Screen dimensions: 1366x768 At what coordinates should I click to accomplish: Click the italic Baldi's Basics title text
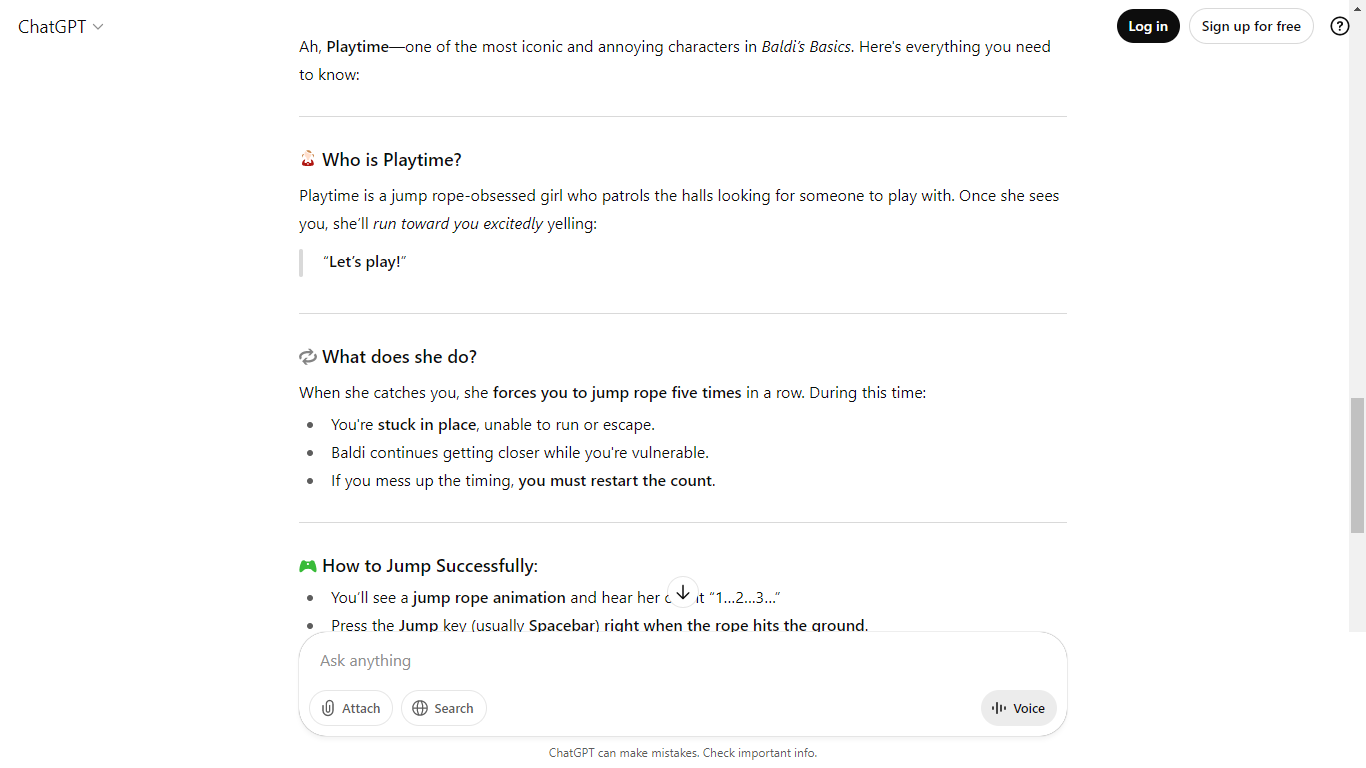point(806,46)
